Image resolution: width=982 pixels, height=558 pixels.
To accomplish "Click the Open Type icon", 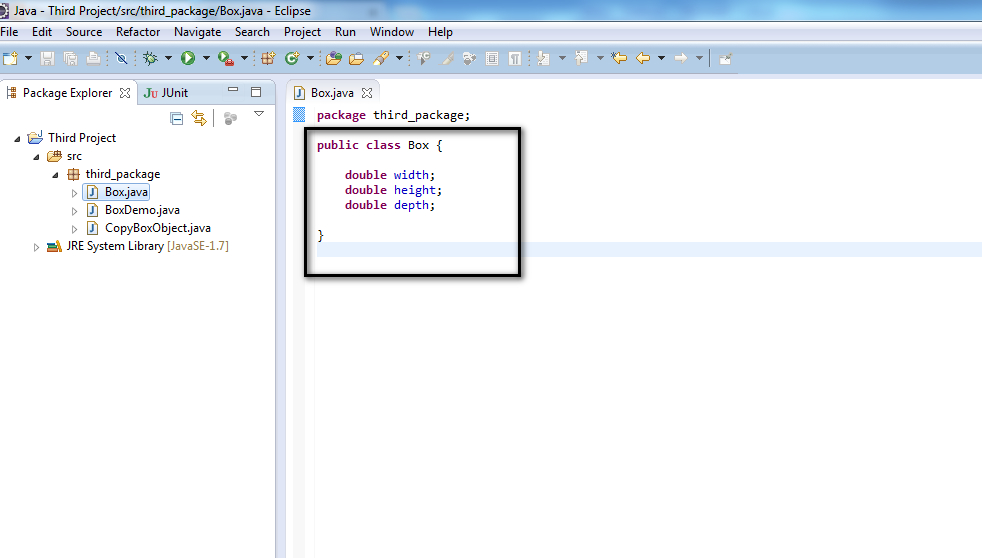I will point(334,58).
